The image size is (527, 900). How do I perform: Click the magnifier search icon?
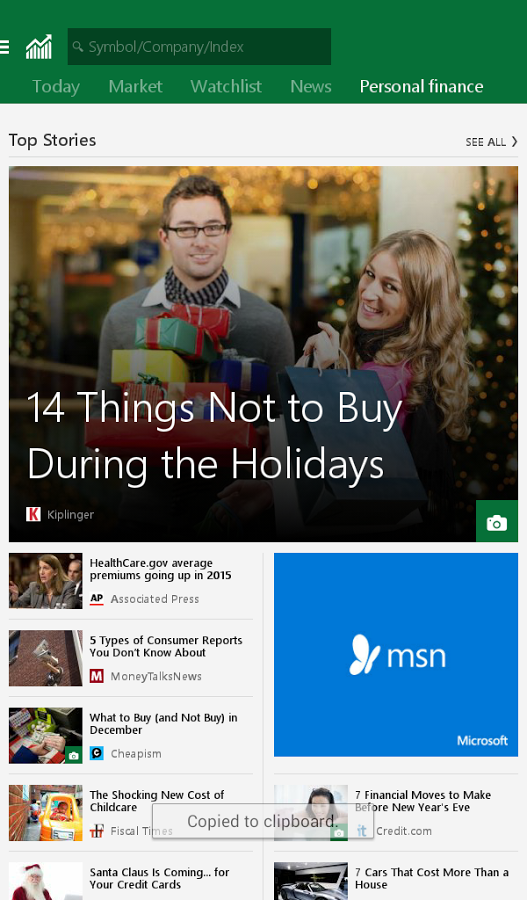coord(78,46)
